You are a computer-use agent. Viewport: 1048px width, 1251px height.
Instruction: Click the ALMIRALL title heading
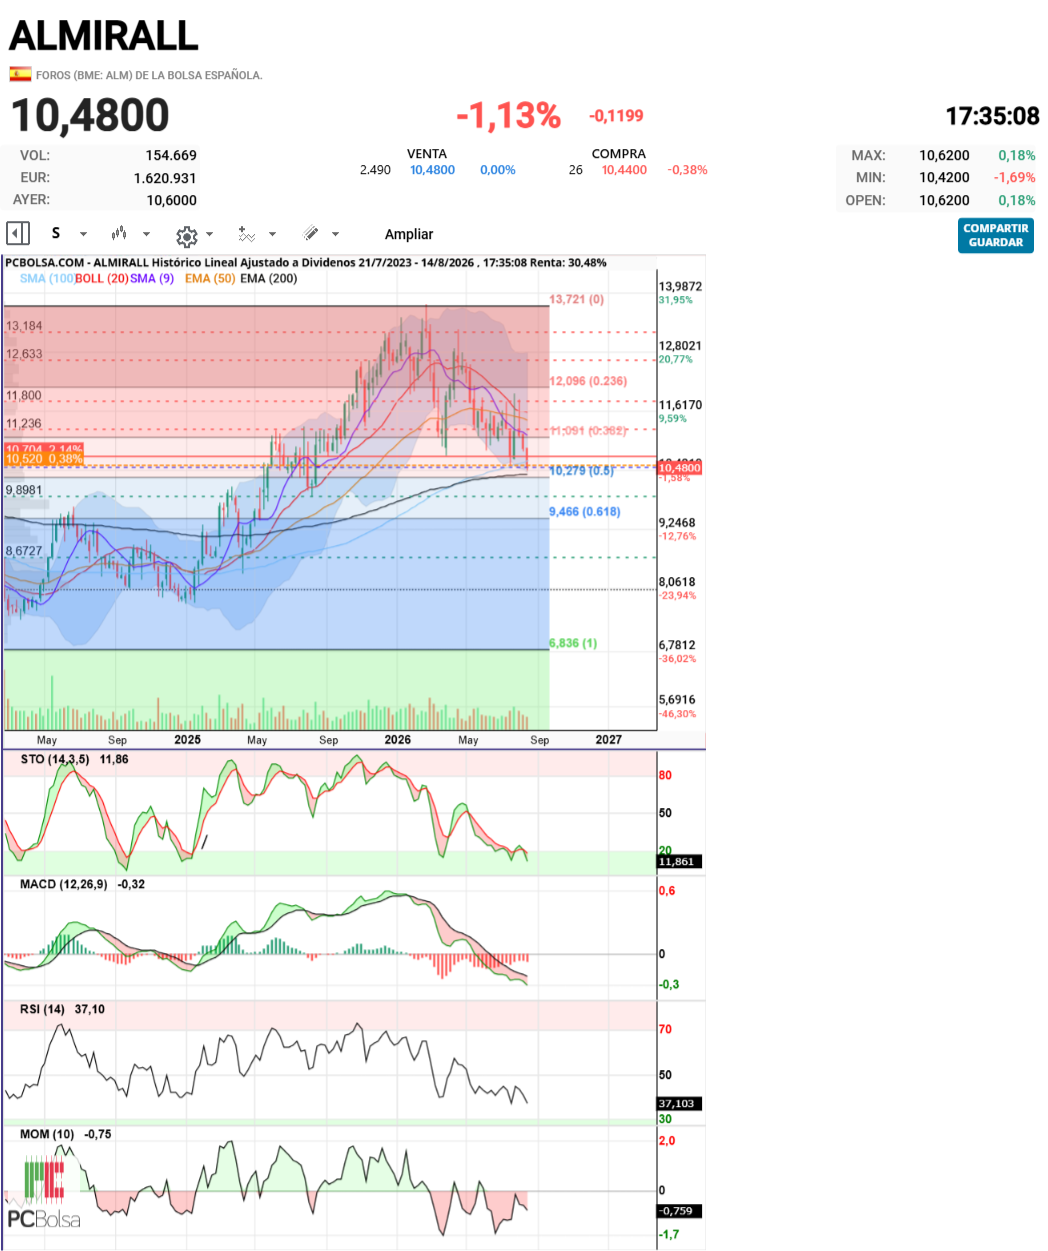click(x=104, y=35)
